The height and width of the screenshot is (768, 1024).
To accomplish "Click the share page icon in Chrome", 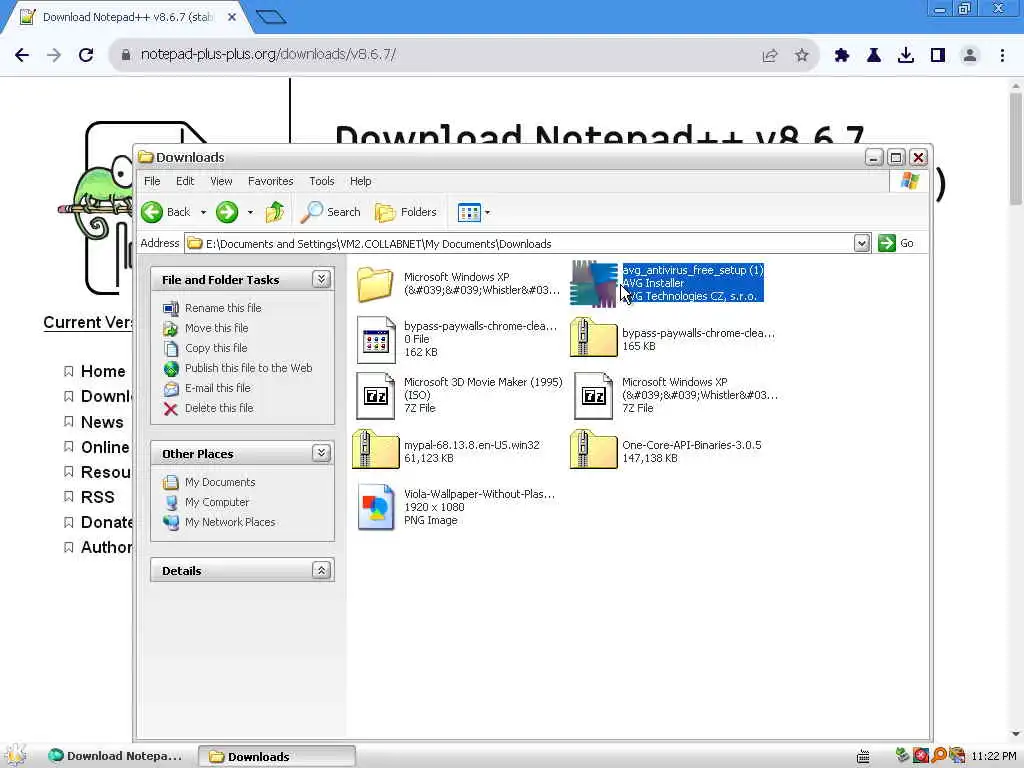I will [x=770, y=56].
